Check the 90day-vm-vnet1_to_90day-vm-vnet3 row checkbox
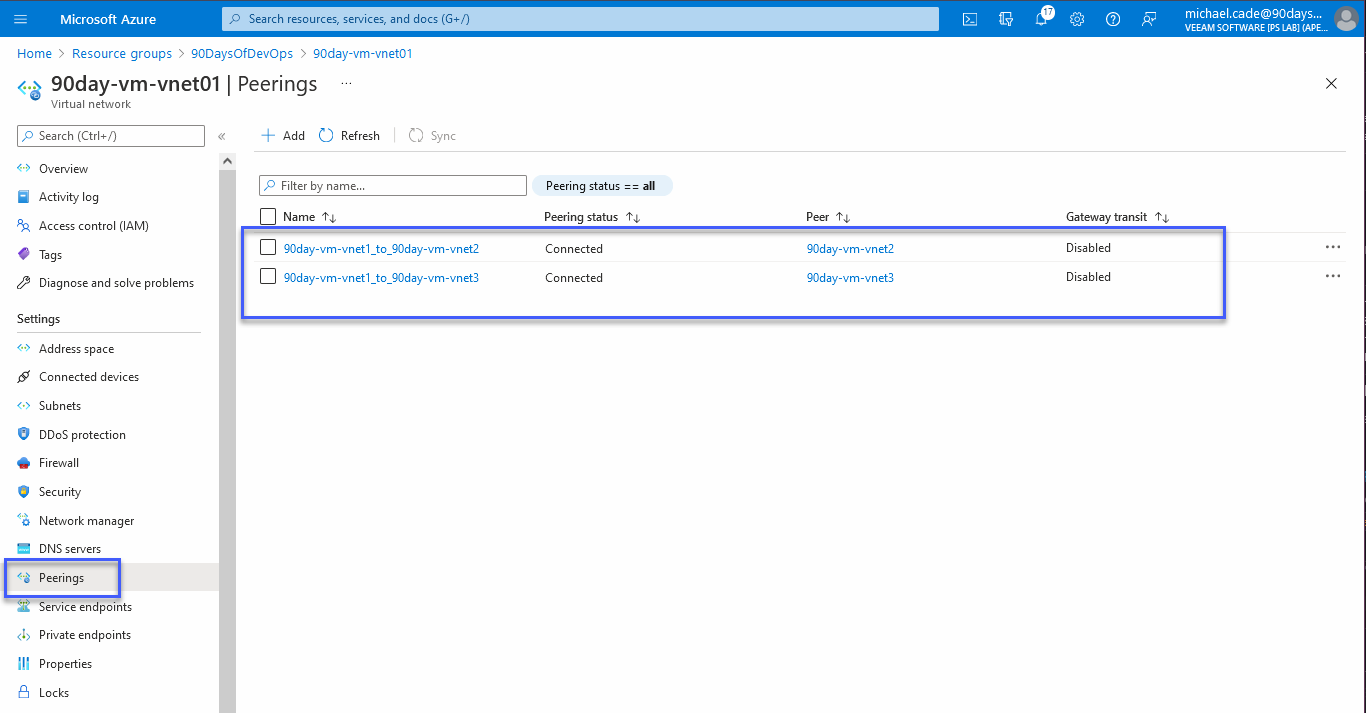1366x713 pixels. click(x=268, y=277)
